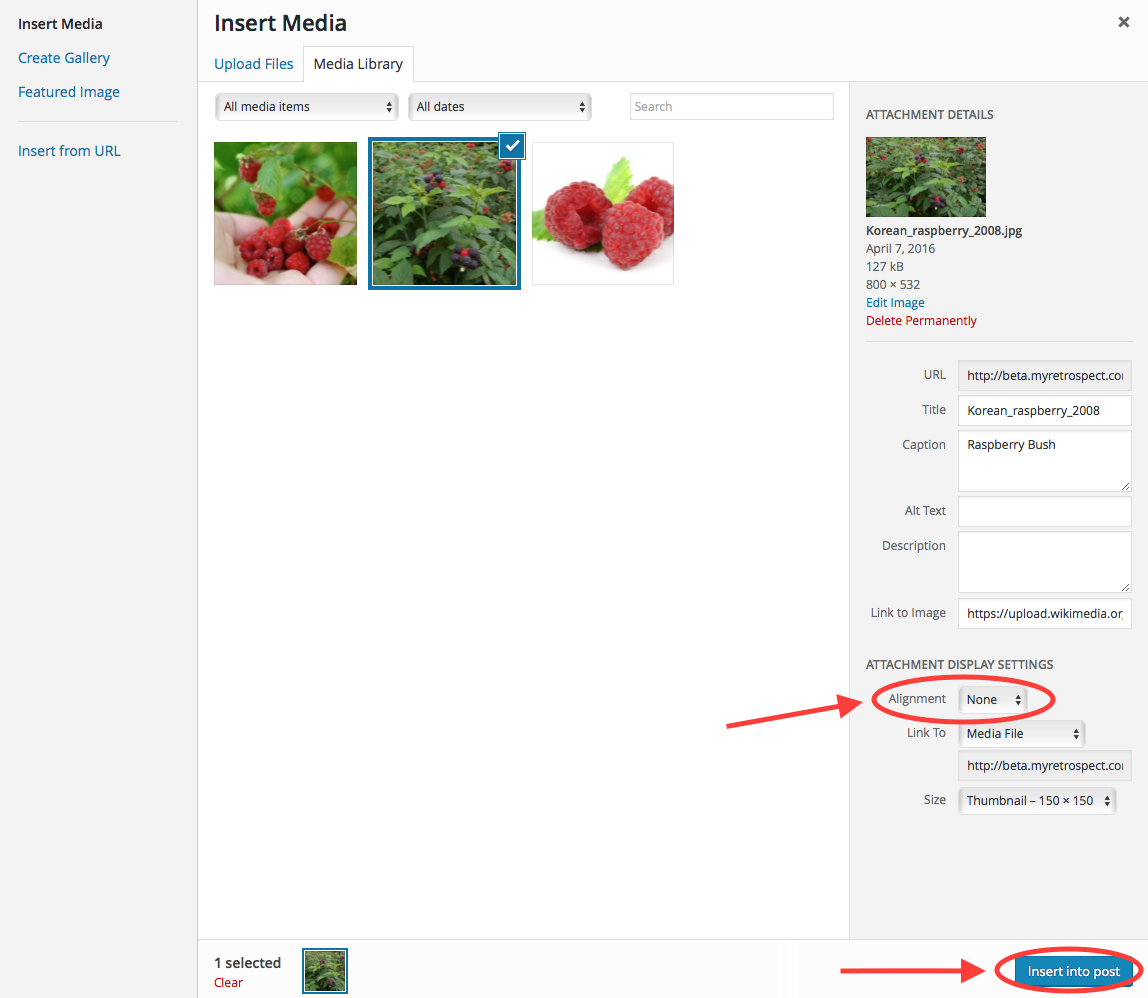Click the 1 selected label
Viewport: 1148px width, 998px height.
pyautogui.click(x=247, y=963)
